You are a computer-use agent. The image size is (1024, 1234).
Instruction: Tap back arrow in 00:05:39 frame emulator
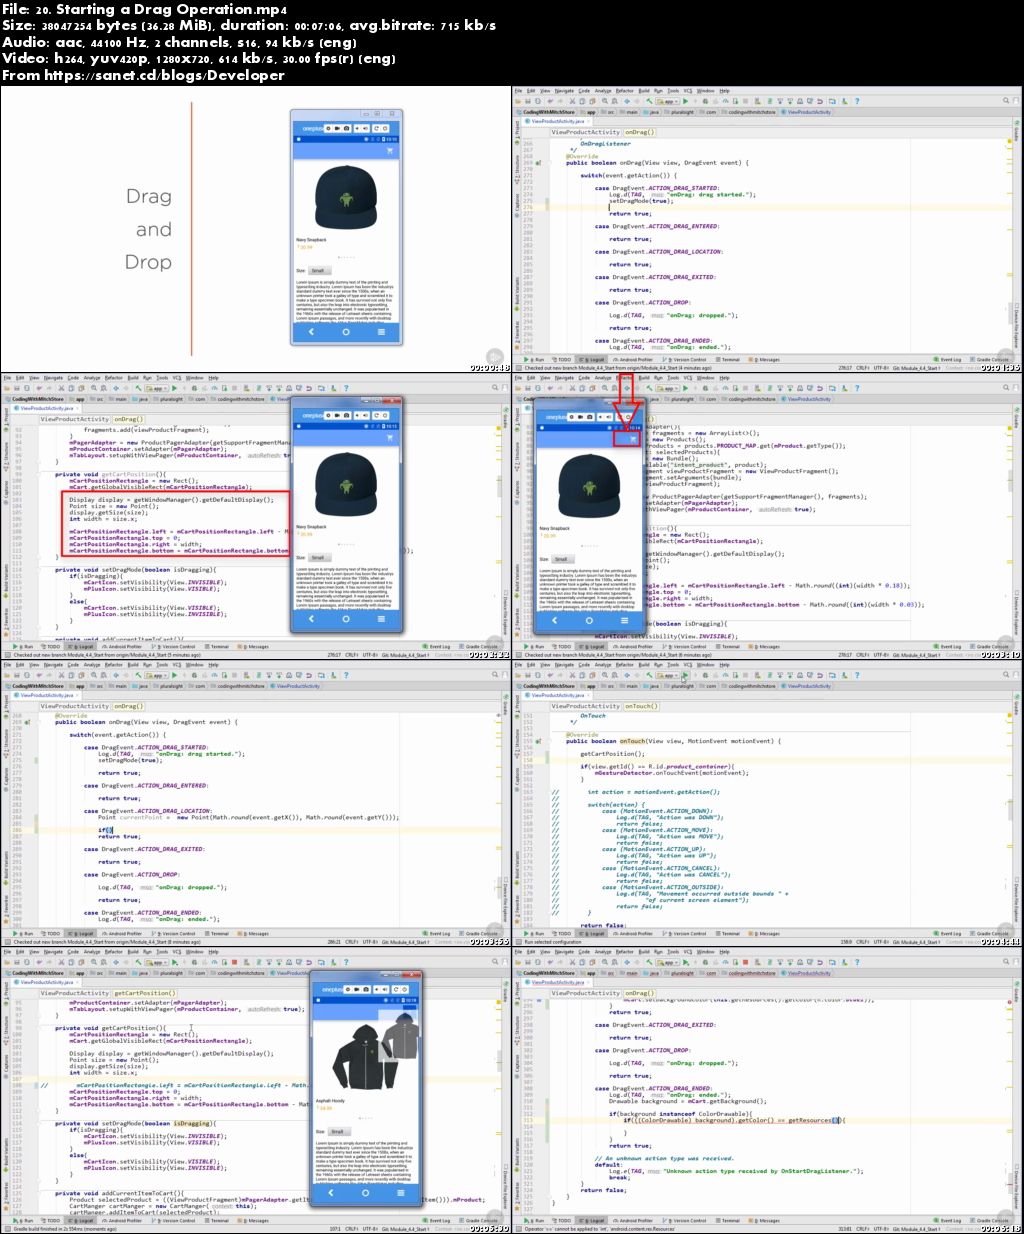(331, 1192)
